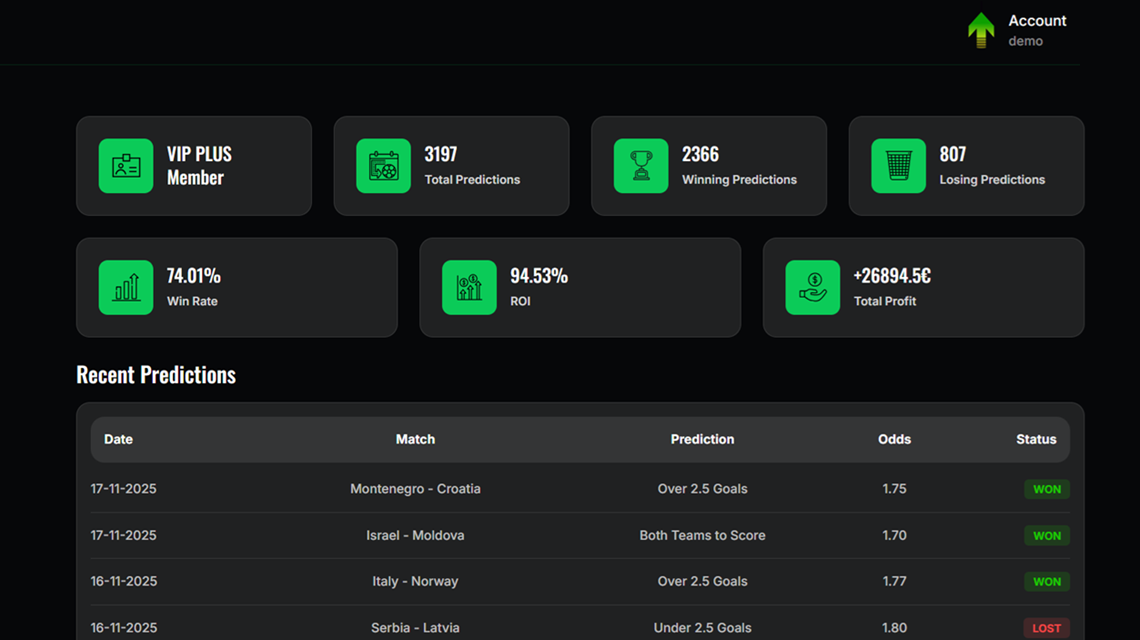The height and width of the screenshot is (640, 1140).
Task: Click the Odds column header
Action: [x=894, y=439]
